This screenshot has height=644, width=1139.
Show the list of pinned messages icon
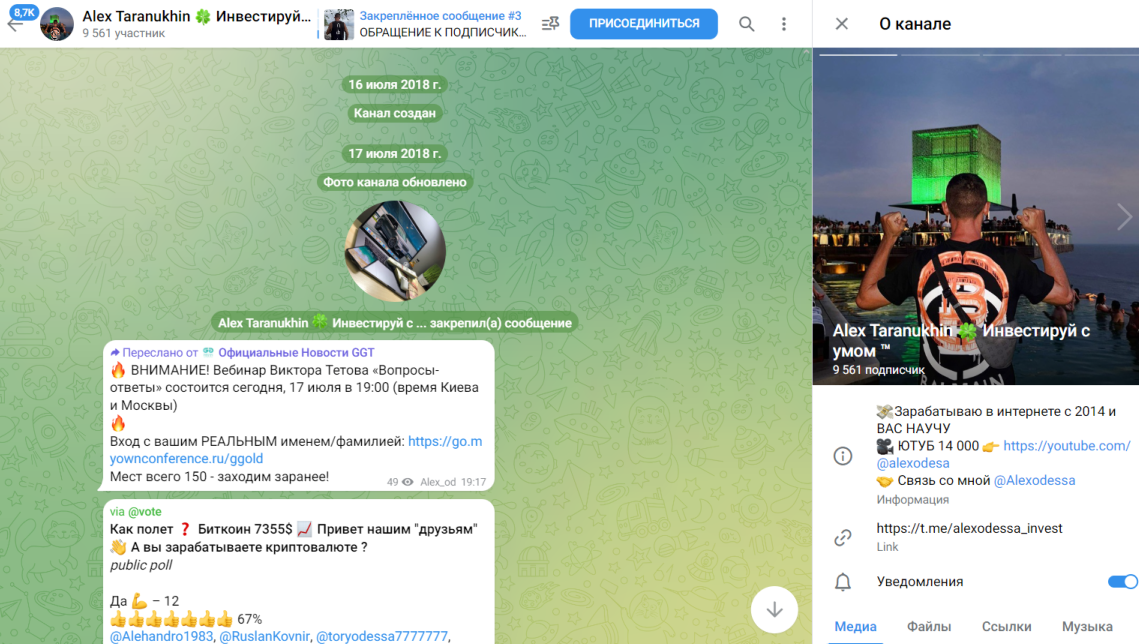[x=551, y=24]
